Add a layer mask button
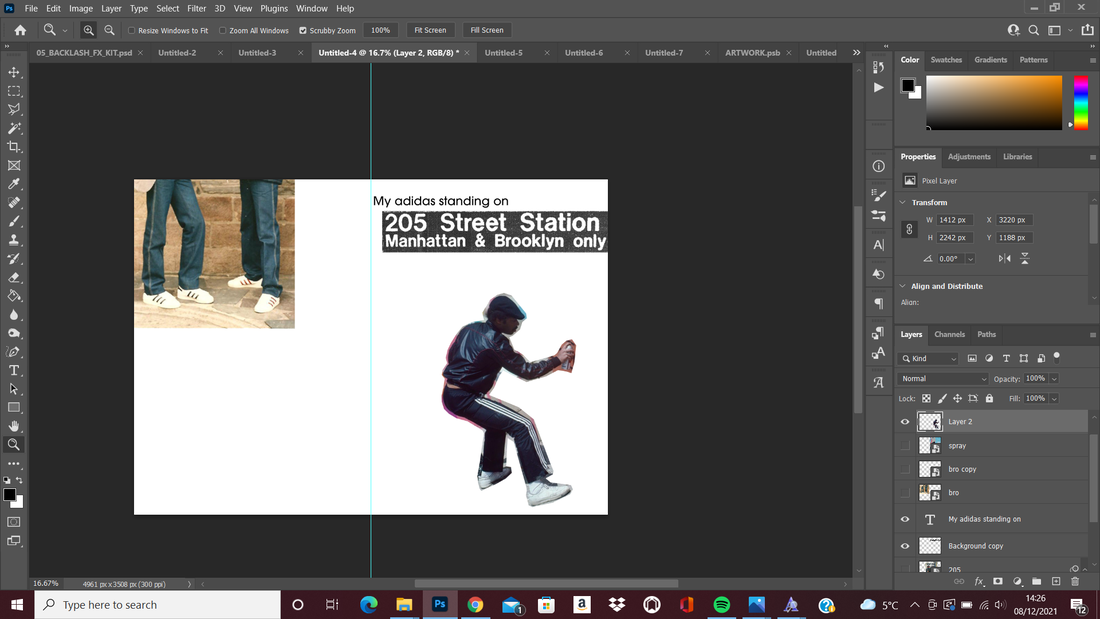 (x=998, y=581)
